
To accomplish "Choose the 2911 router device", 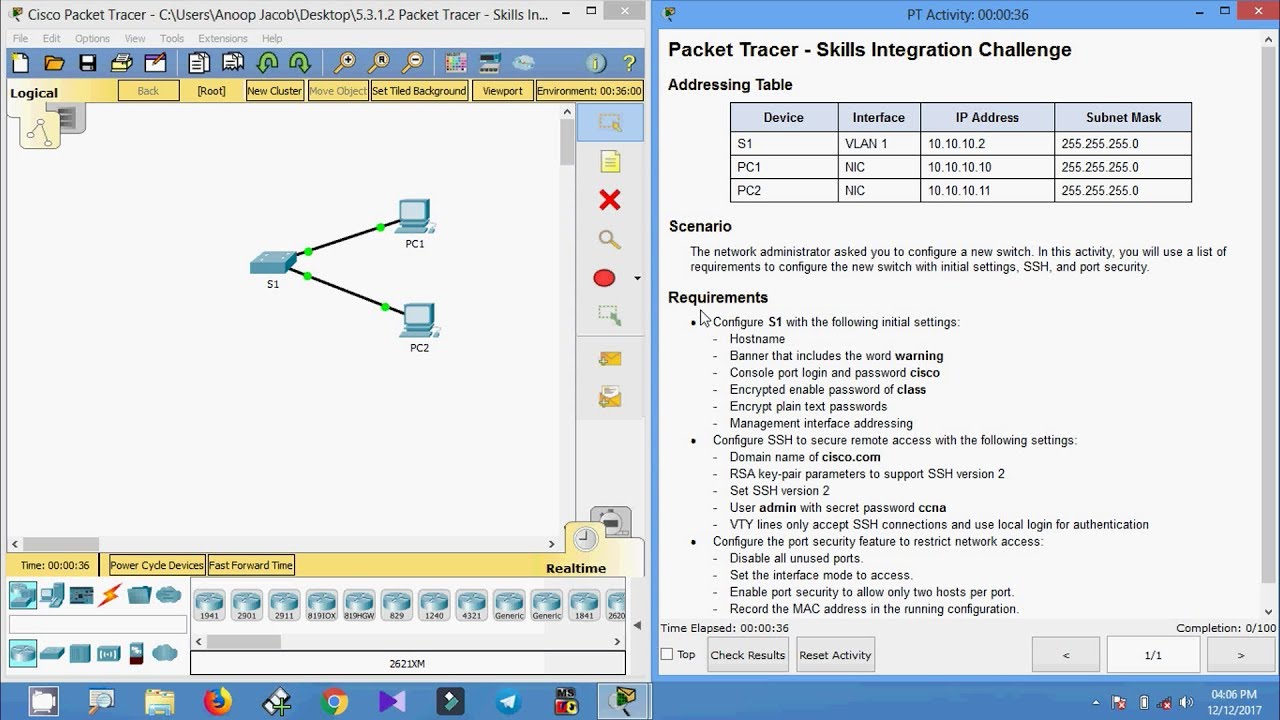I will (x=284, y=606).
